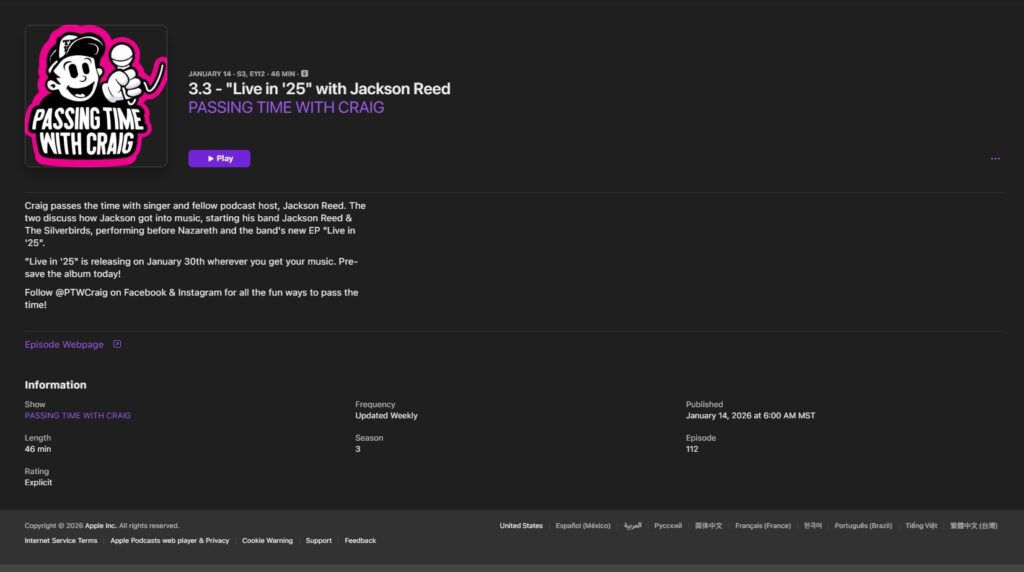Switch language to Español (México)
Image resolution: width=1024 pixels, height=572 pixels.
pyautogui.click(x=583, y=525)
